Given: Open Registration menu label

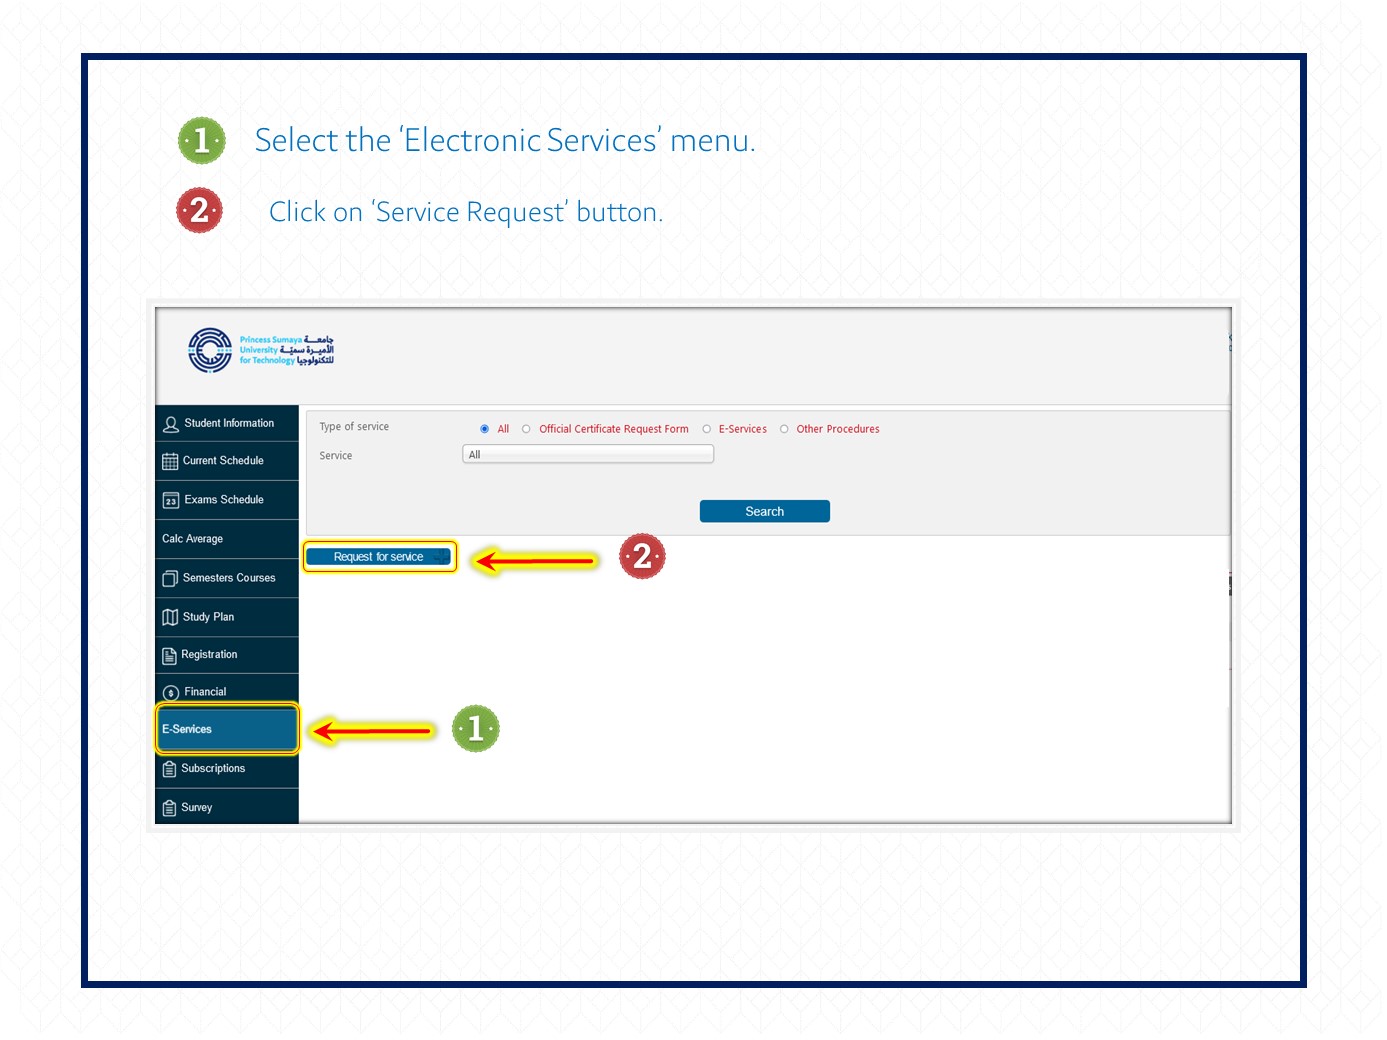Looking at the screenshot, I should pos(209,655).
